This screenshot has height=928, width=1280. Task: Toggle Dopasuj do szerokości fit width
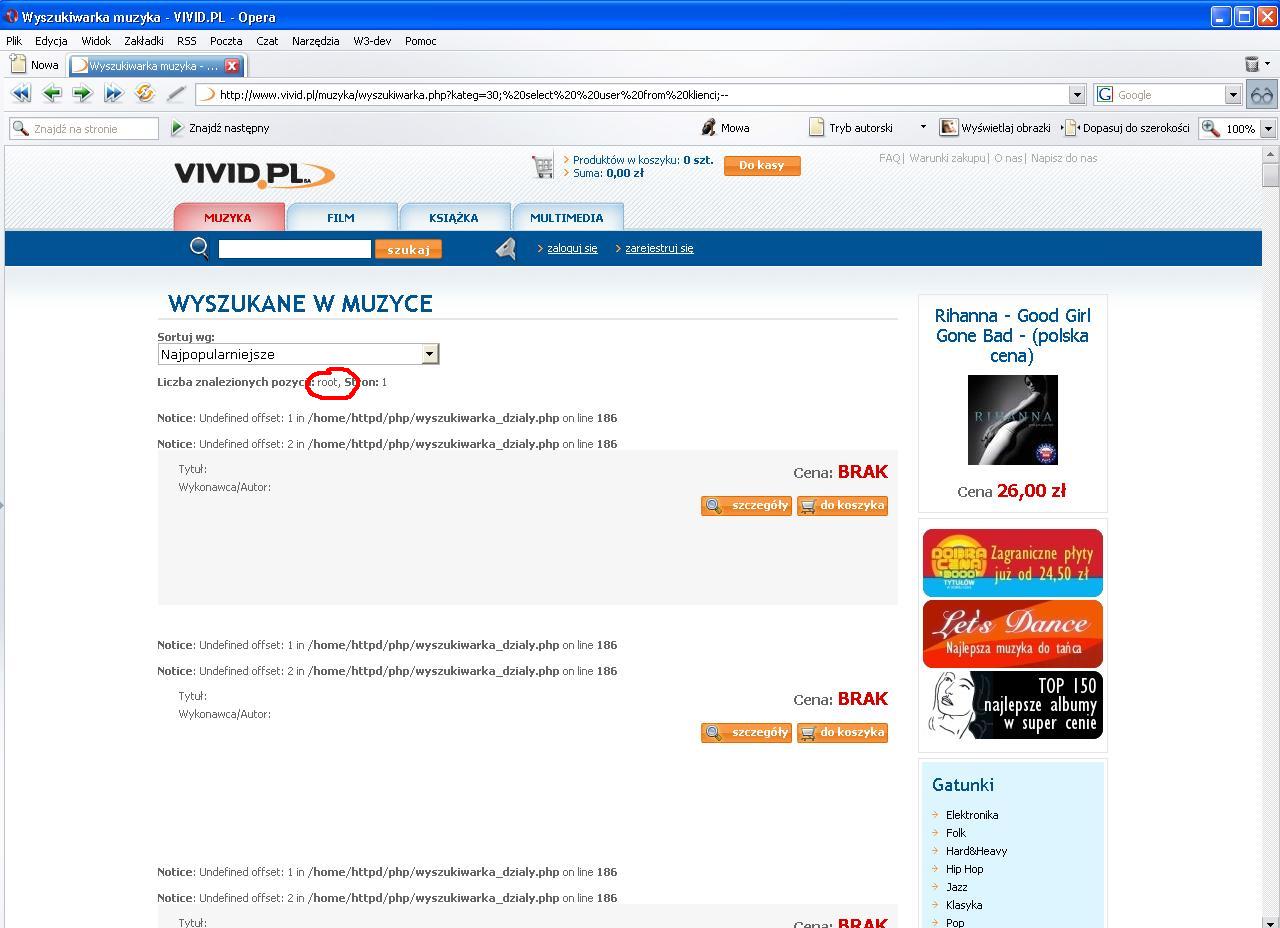[x=1127, y=128]
